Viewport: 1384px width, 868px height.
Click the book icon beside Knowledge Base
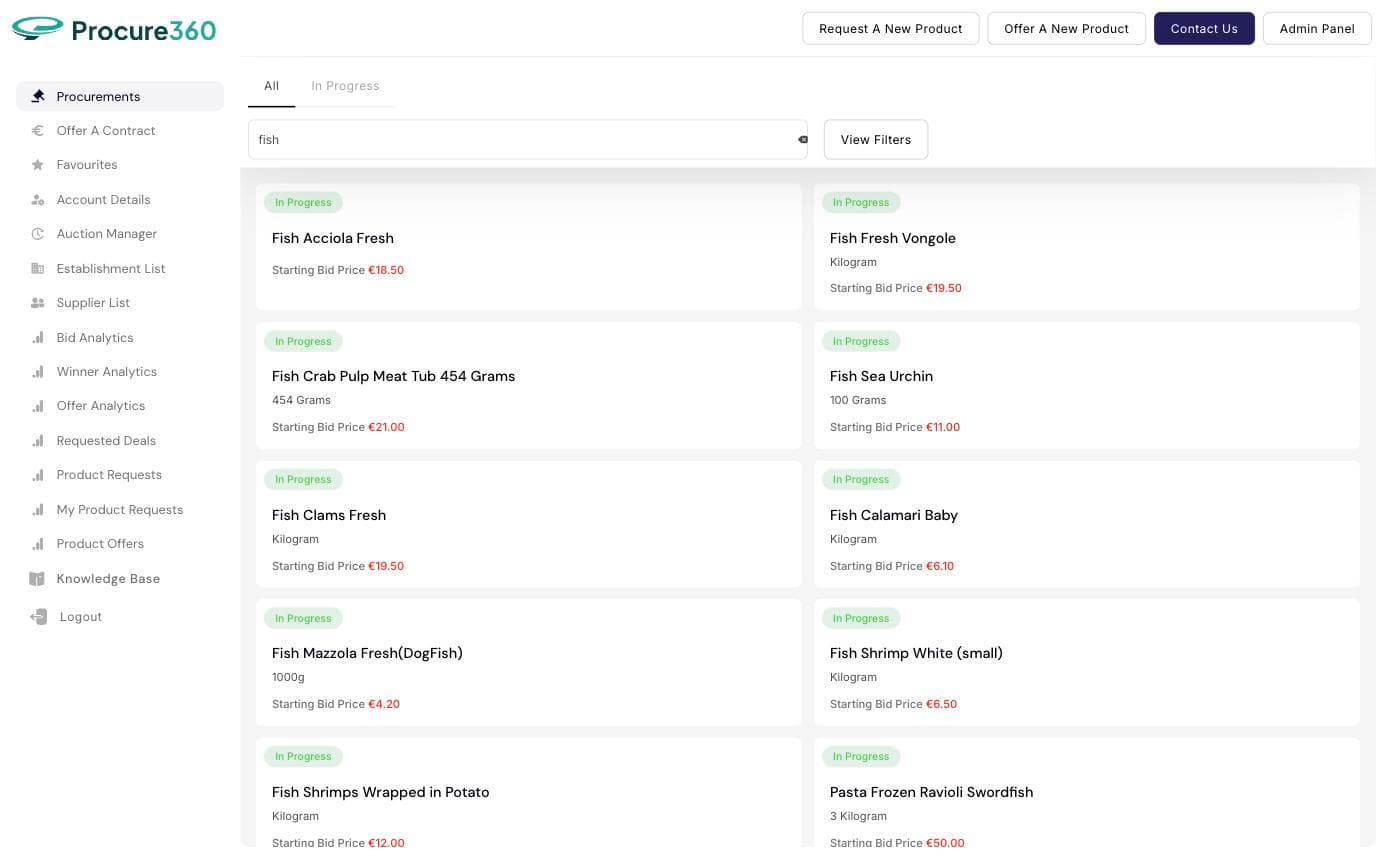pos(37,579)
